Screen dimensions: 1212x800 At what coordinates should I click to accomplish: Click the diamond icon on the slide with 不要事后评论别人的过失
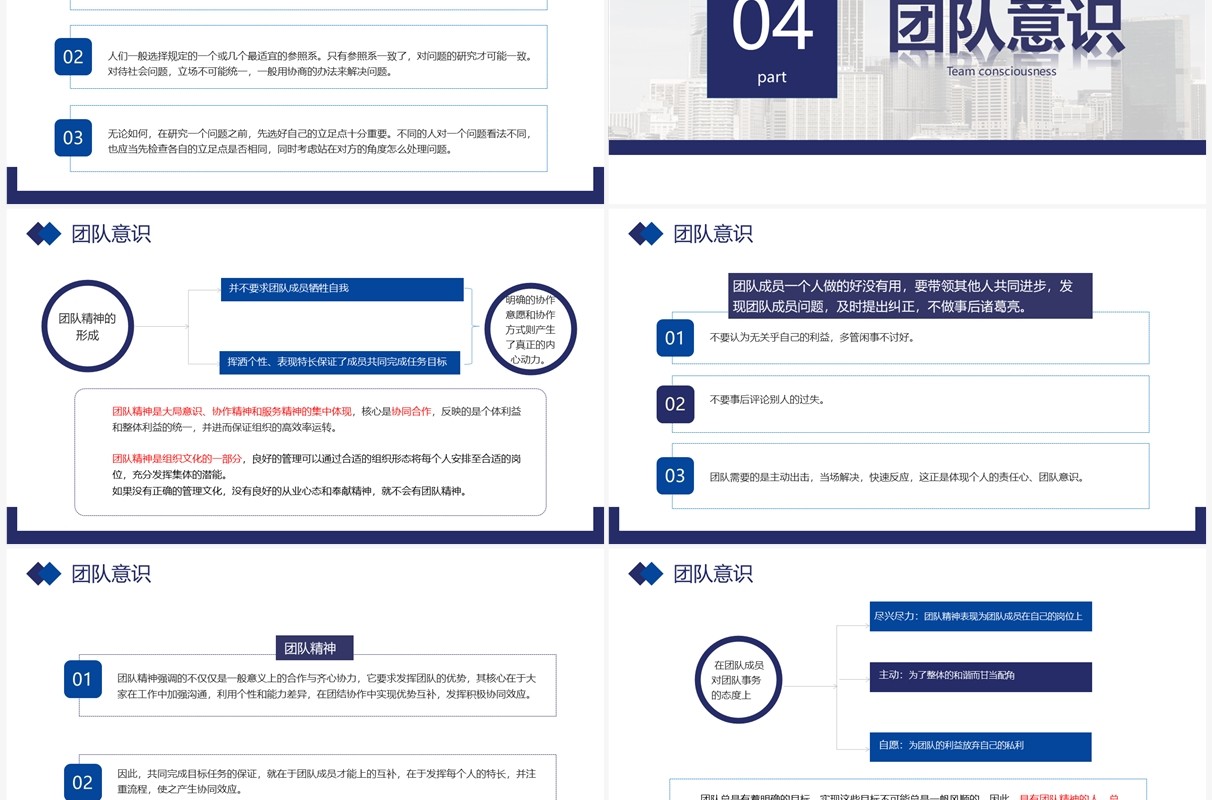pyautogui.click(x=646, y=234)
